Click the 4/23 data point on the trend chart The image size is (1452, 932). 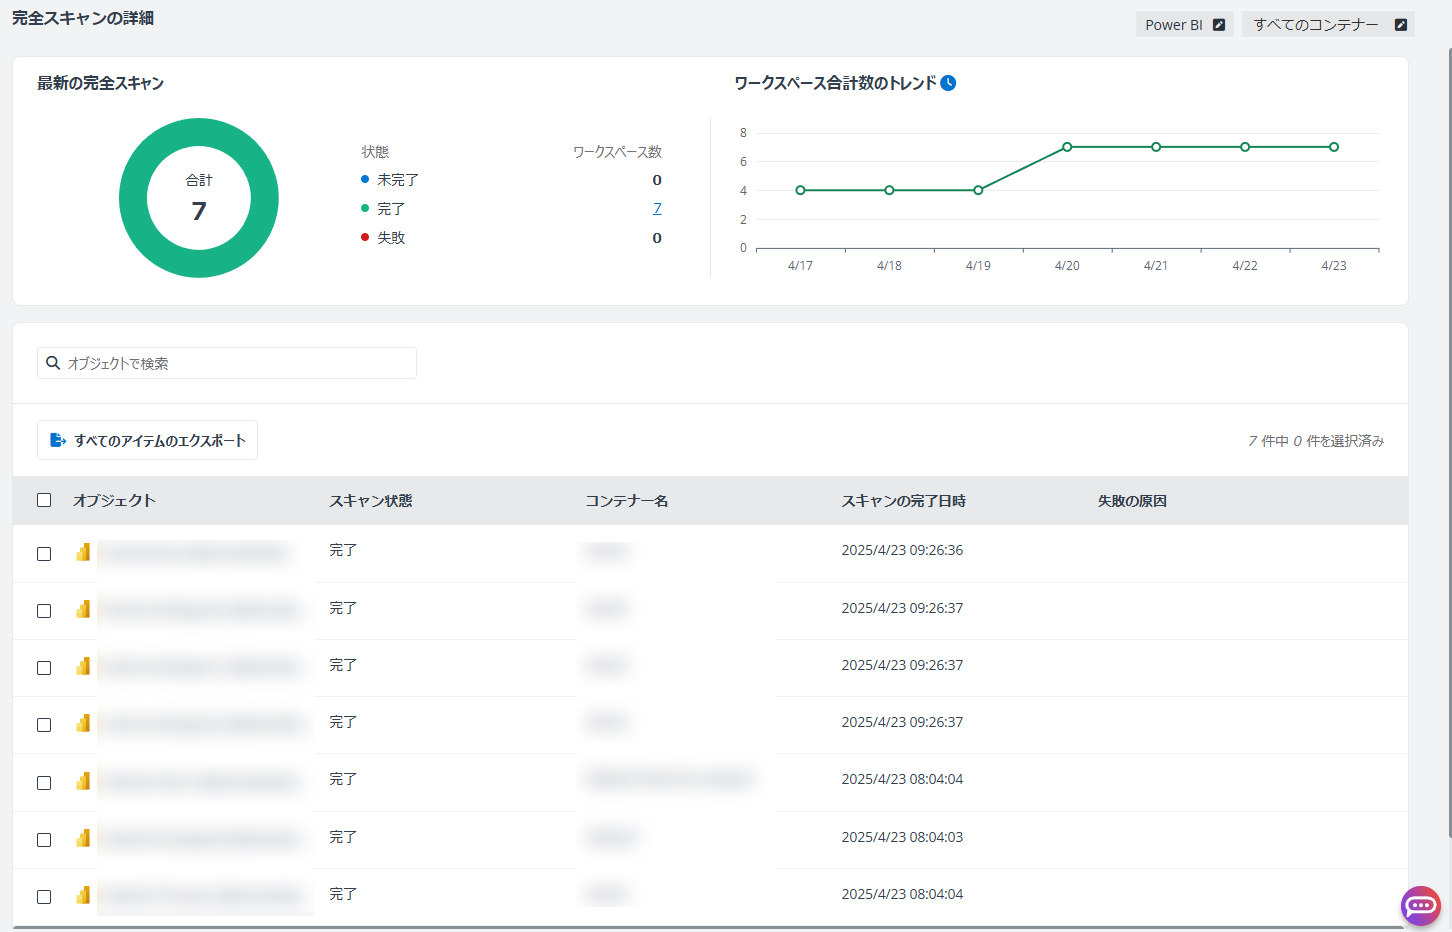(1334, 147)
